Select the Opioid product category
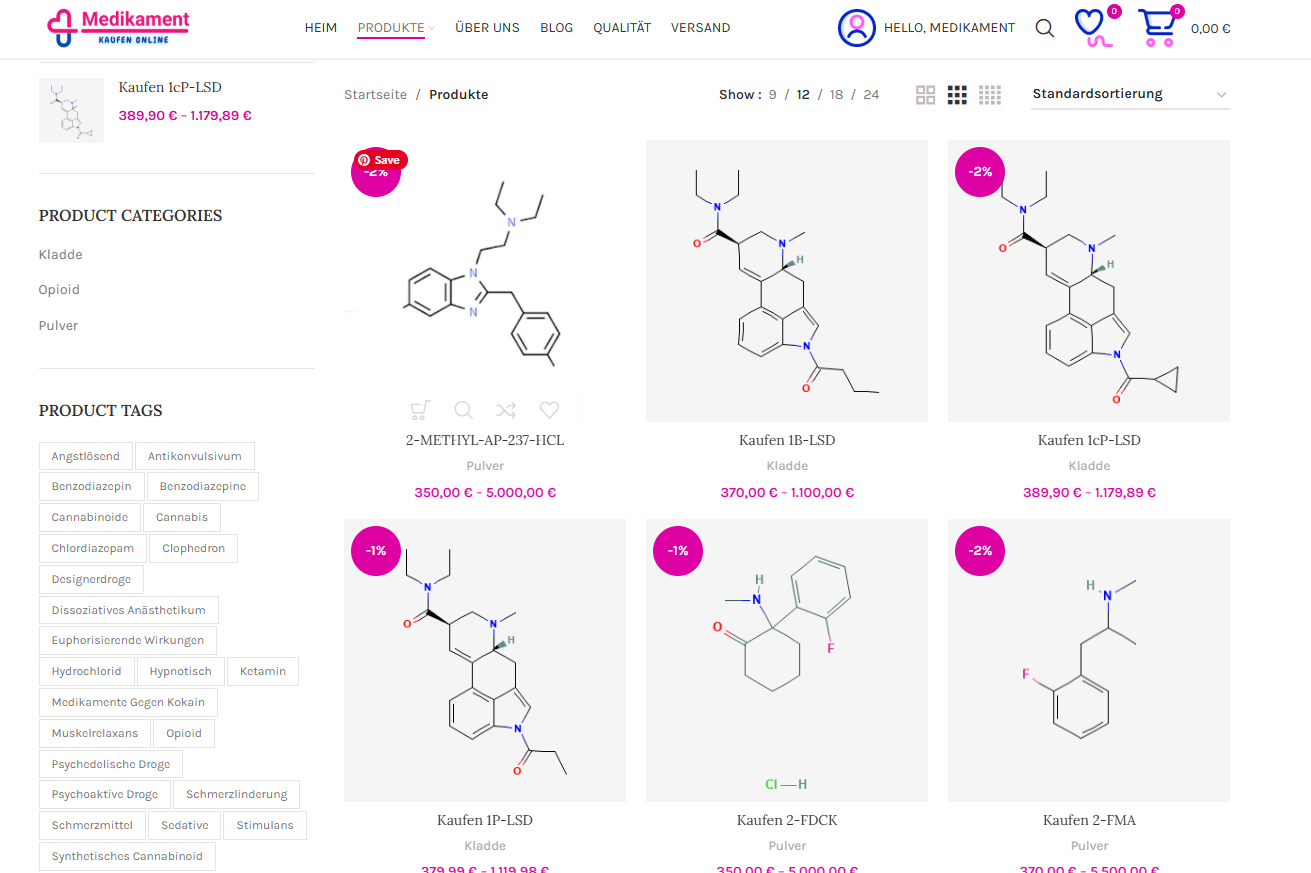Image resolution: width=1311 pixels, height=873 pixels. point(59,290)
